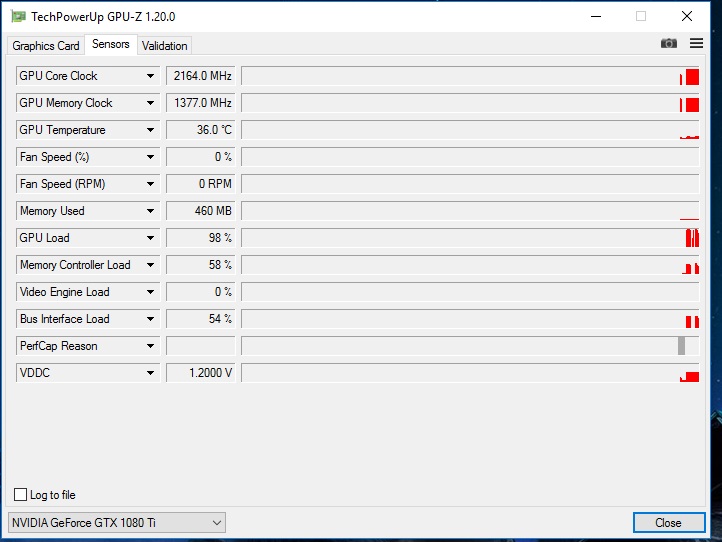Switch to the Graphics Card tab
722x542 pixels.
pos(46,46)
